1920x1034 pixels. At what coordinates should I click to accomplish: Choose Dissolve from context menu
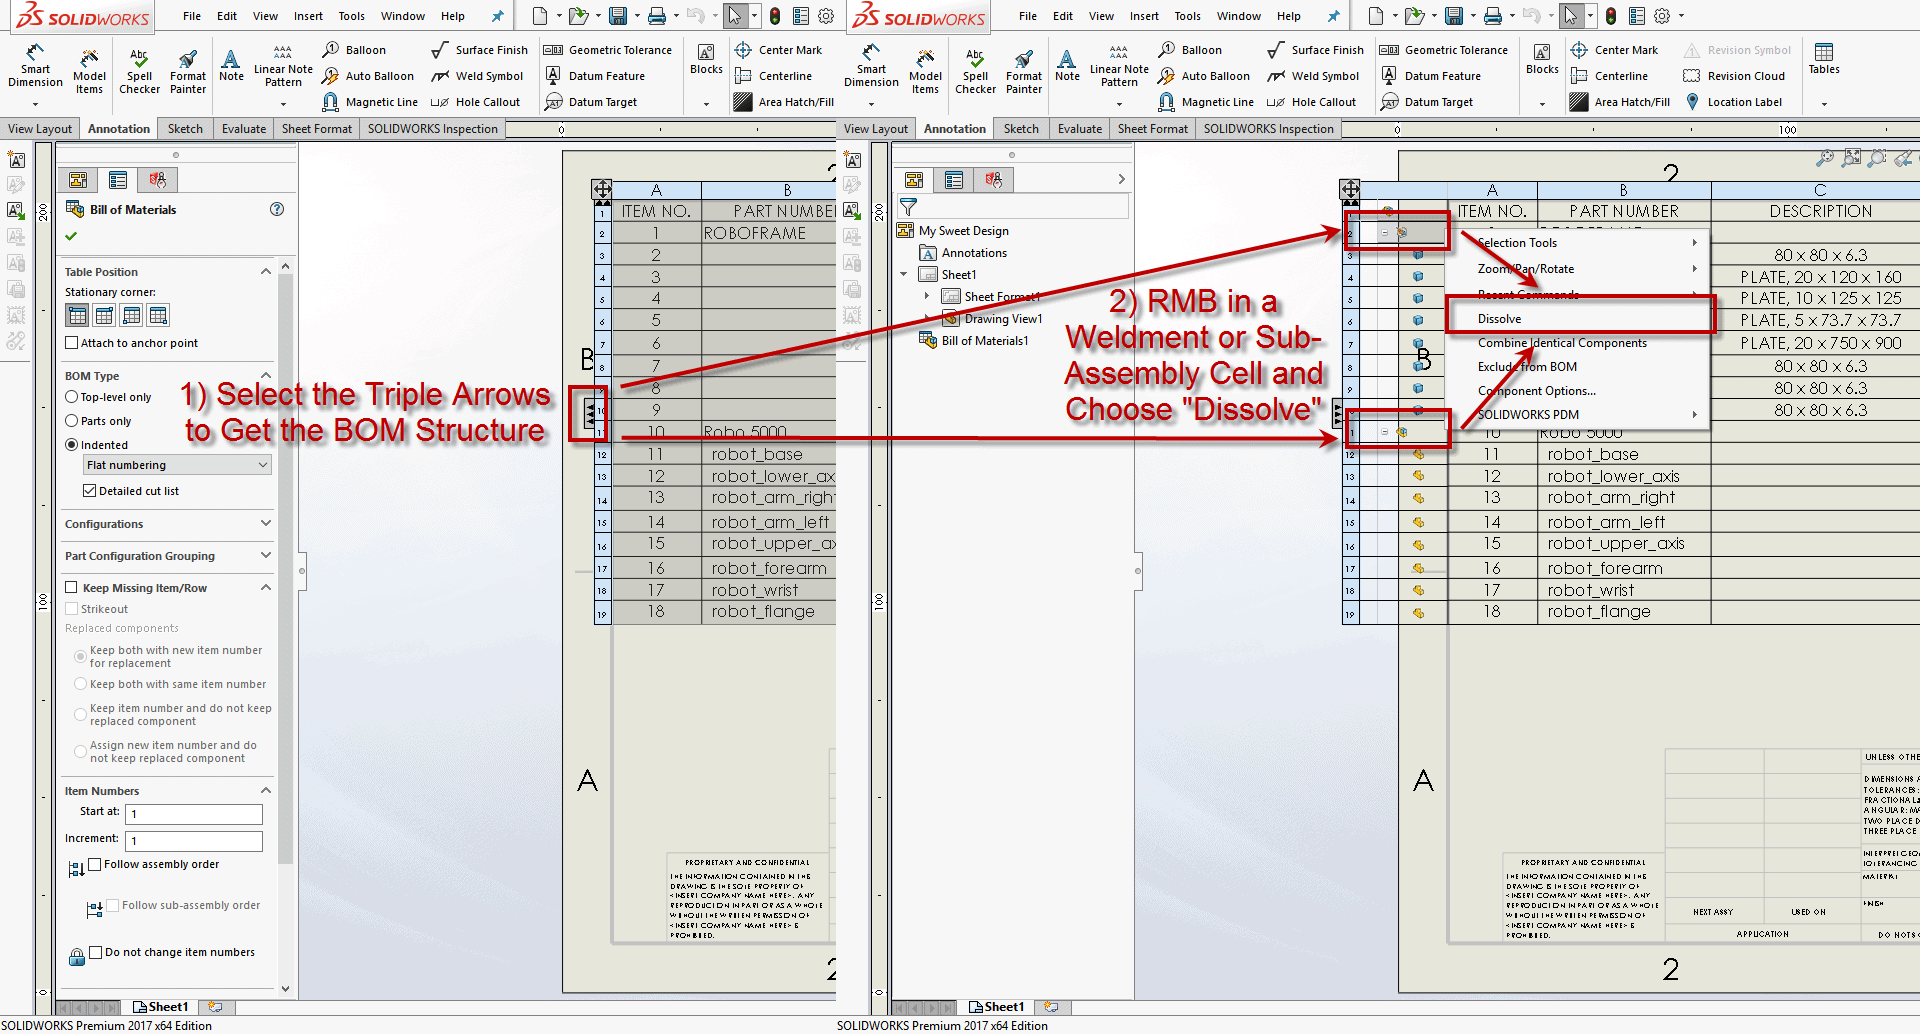1499,319
